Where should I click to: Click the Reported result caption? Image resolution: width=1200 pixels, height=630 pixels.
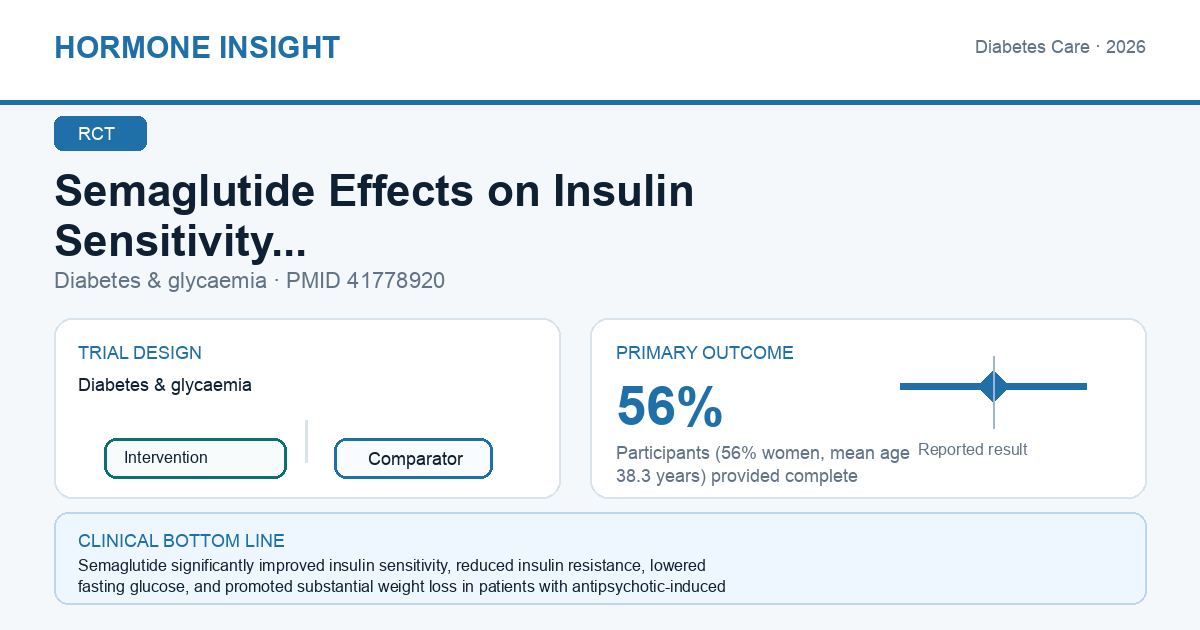[x=973, y=450]
